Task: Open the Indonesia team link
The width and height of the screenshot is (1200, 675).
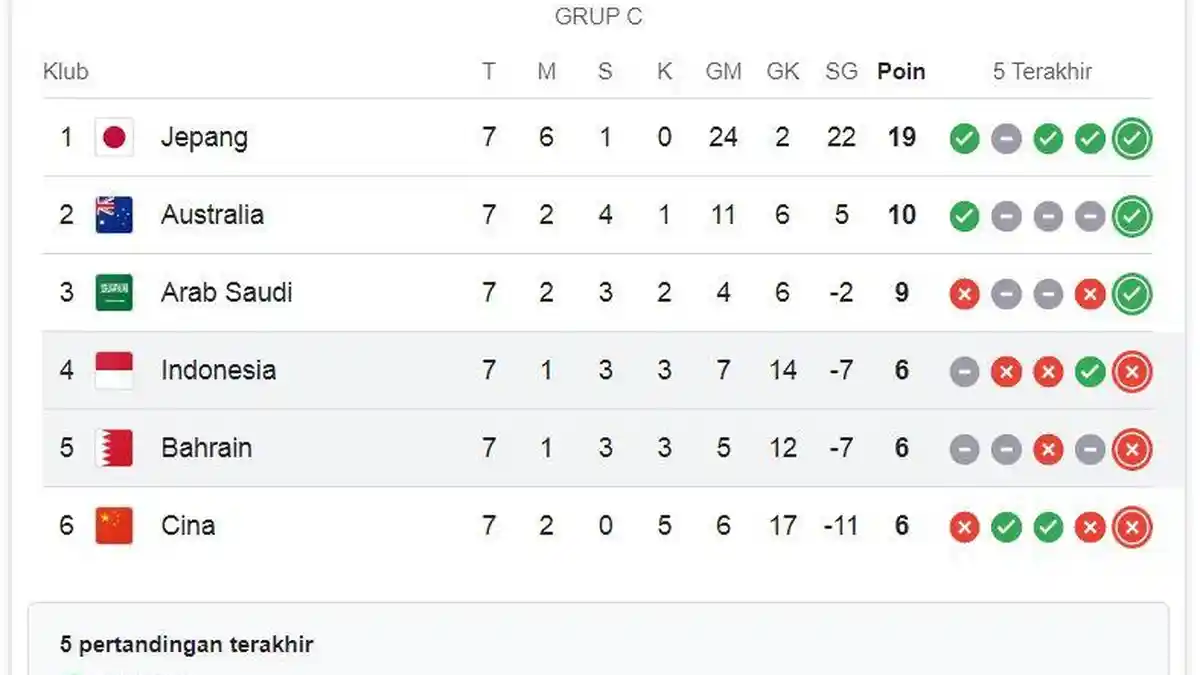Action: click(x=218, y=370)
